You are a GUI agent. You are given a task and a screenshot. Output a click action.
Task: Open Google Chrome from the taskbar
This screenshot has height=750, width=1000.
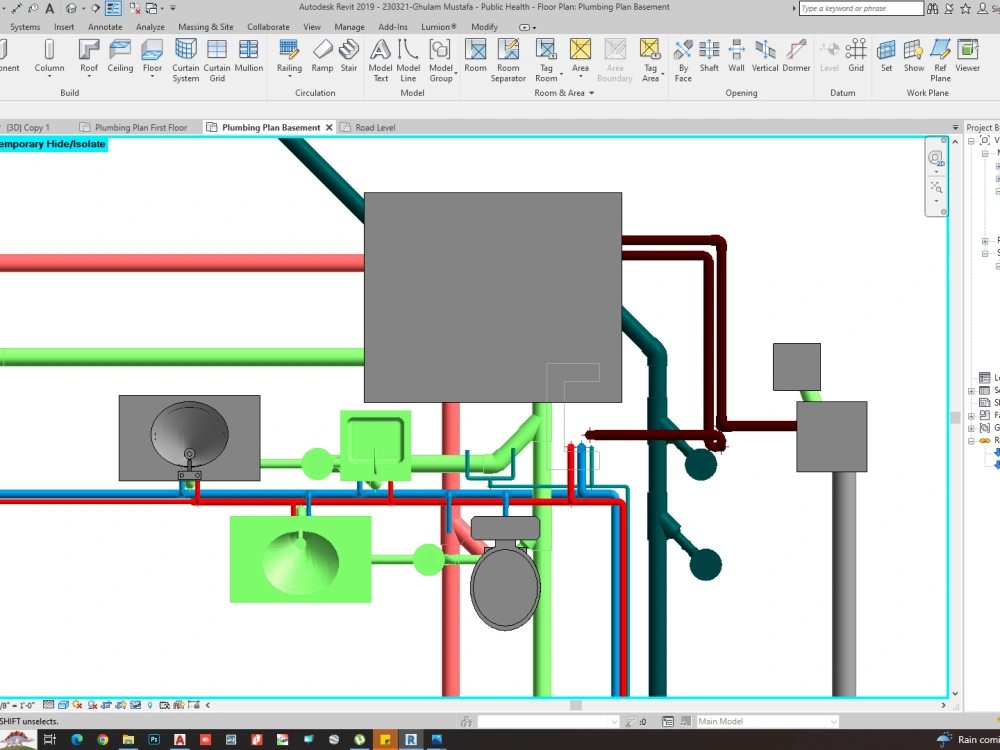point(103,740)
